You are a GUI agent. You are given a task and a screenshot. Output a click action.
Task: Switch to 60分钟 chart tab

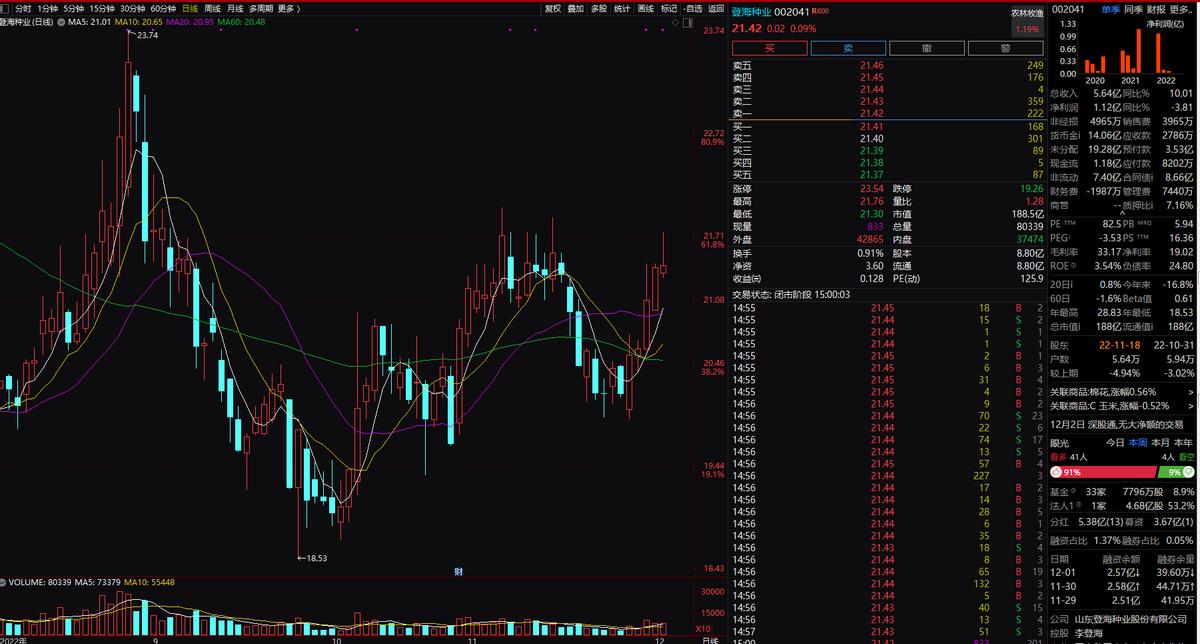tap(163, 8)
